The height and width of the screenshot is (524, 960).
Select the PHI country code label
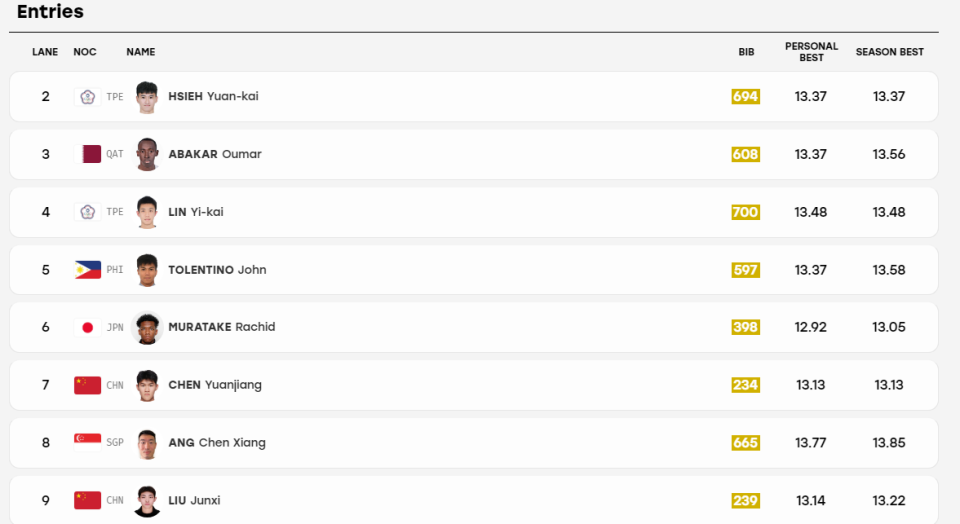tap(114, 270)
